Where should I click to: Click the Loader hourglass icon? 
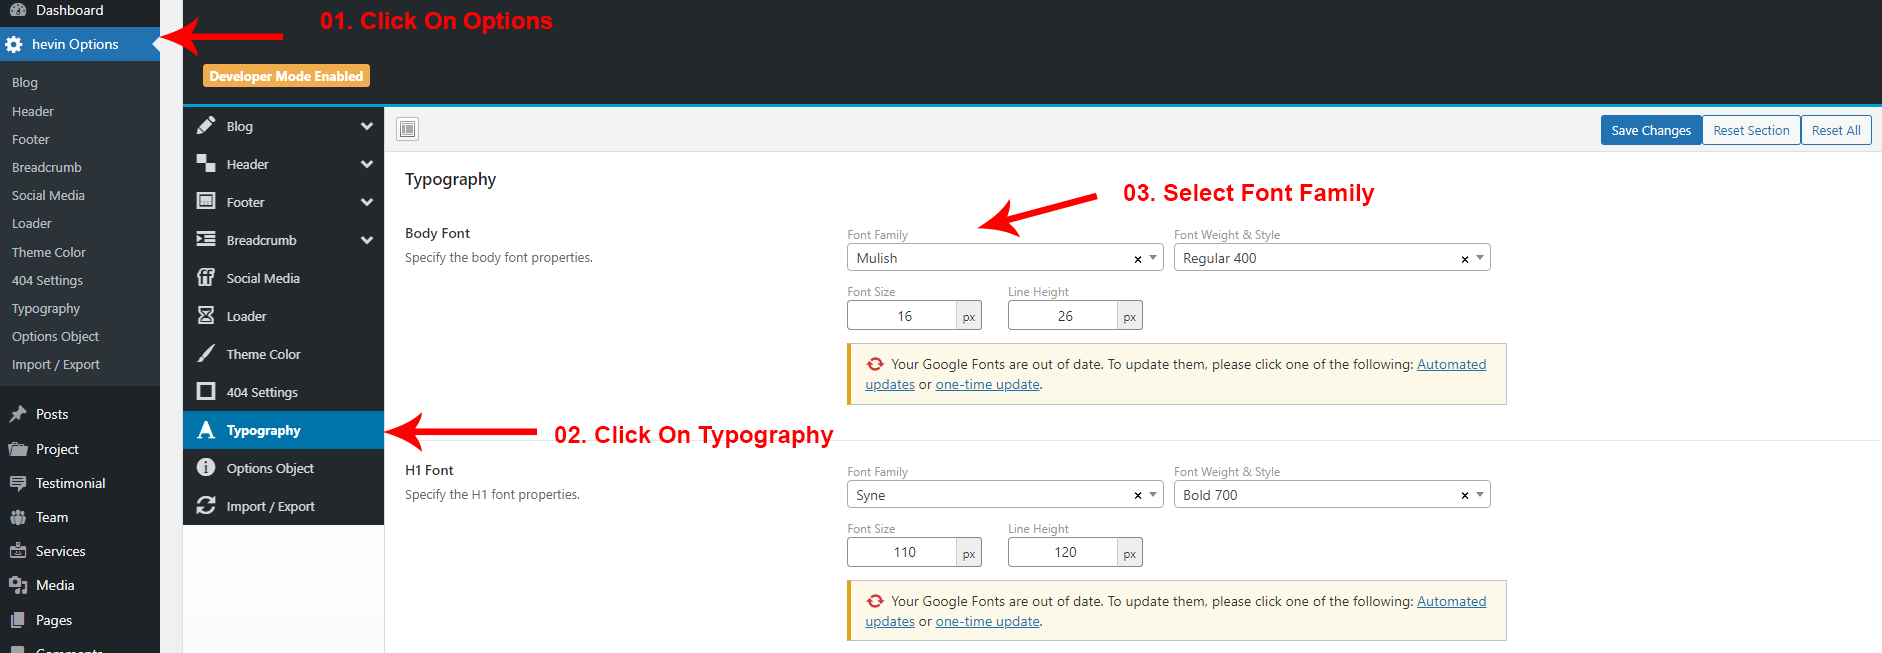[206, 316]
